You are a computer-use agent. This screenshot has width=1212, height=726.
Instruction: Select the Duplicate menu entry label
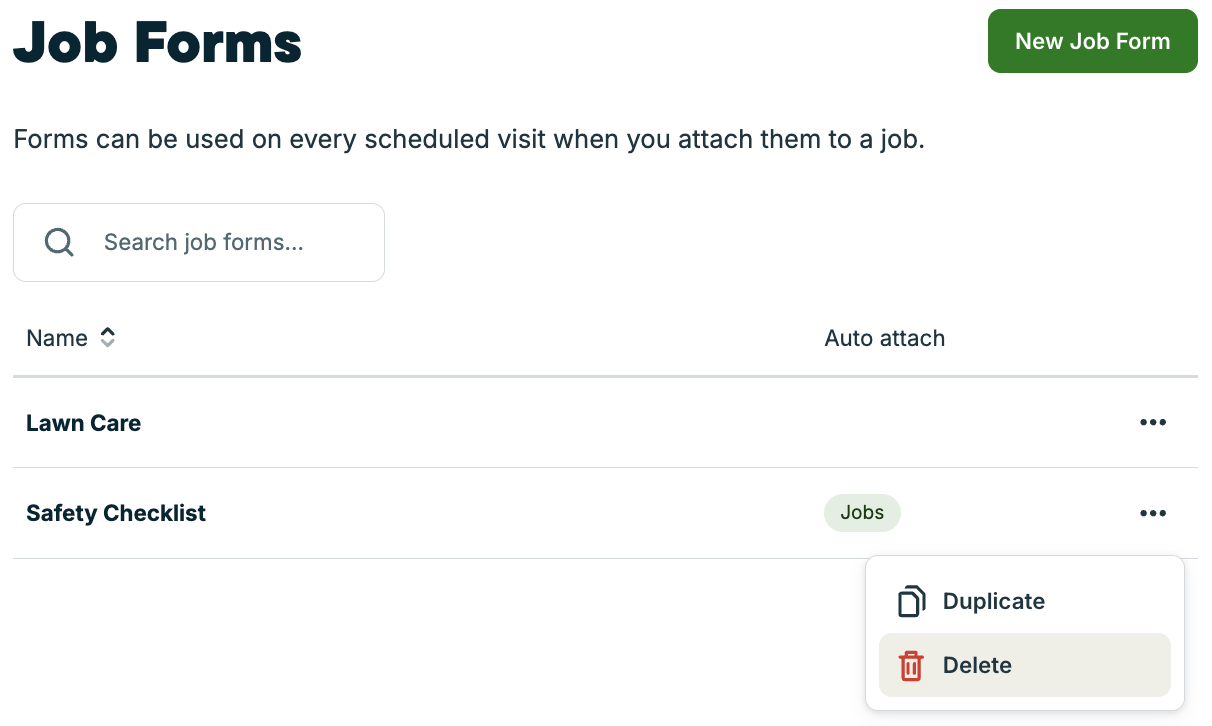pyautogui.click(x=994, y=602)
